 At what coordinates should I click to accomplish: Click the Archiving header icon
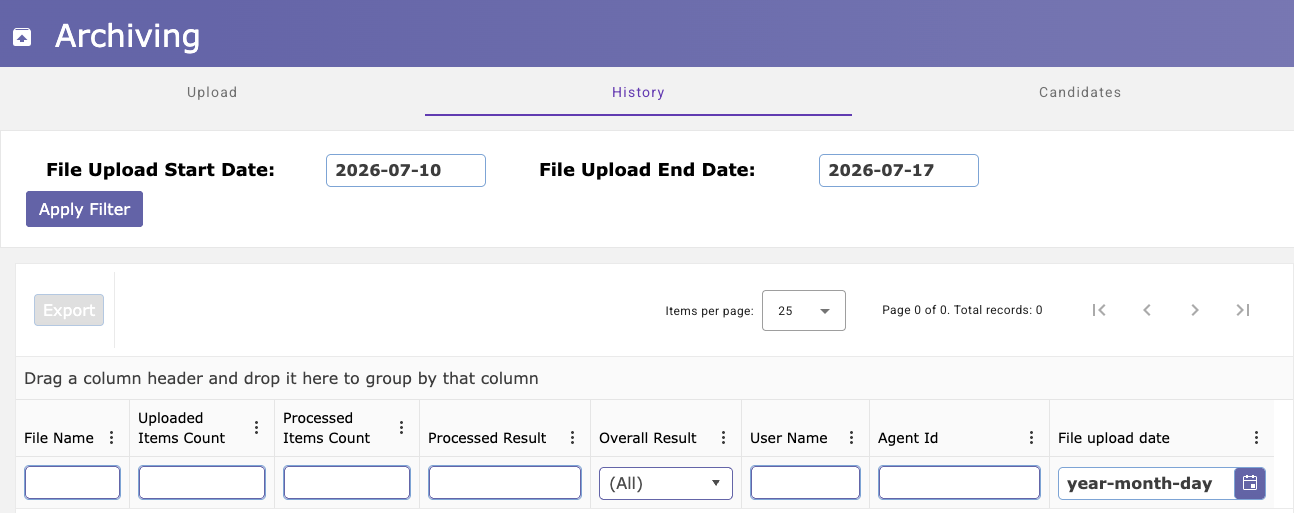click(22, 37)
